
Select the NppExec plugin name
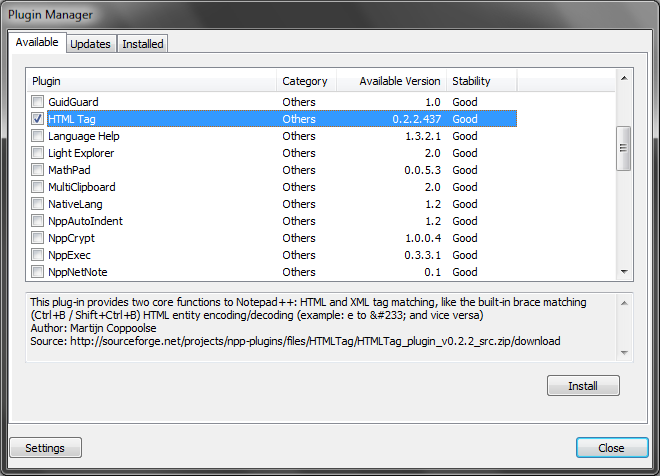click(69, 255)
